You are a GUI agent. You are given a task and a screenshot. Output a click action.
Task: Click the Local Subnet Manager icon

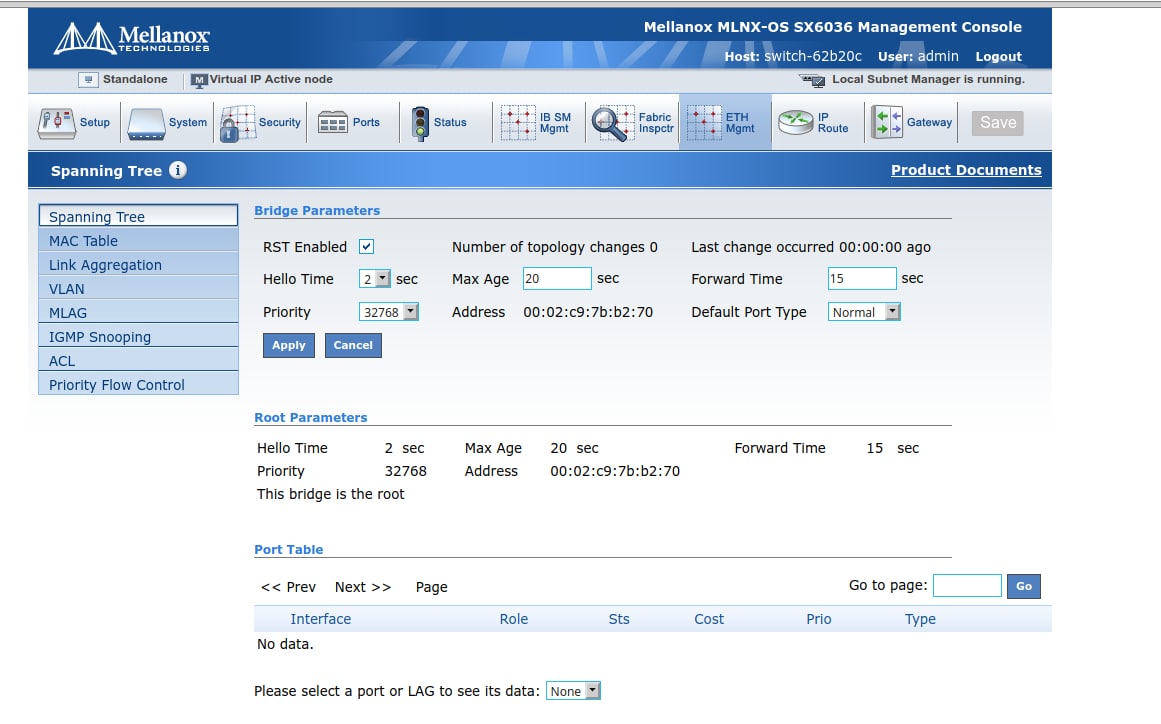pos(812,80)
